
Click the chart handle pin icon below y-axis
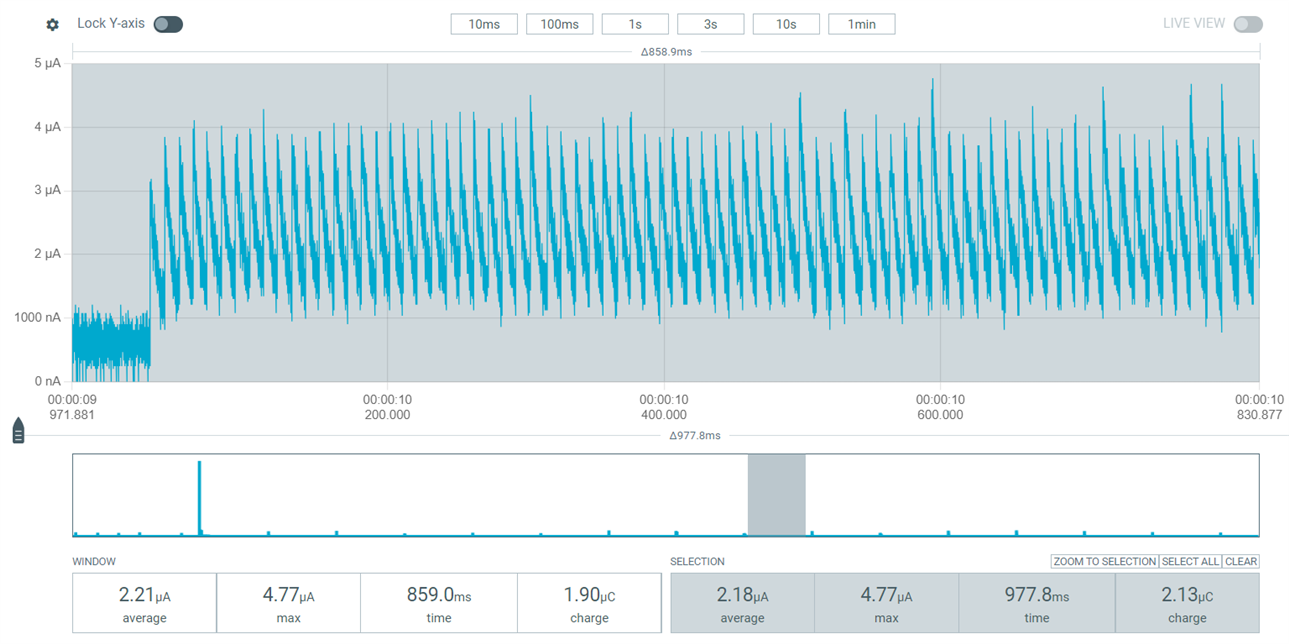point(17,430)
